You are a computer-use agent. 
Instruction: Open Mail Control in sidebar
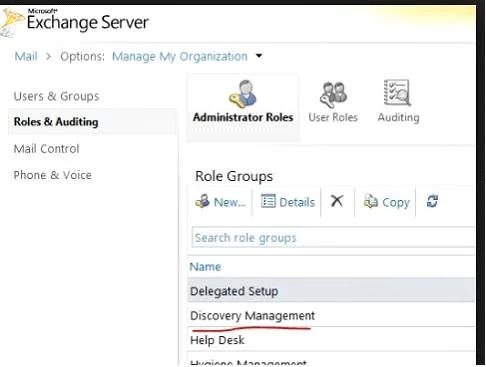(x=46, y=149)
